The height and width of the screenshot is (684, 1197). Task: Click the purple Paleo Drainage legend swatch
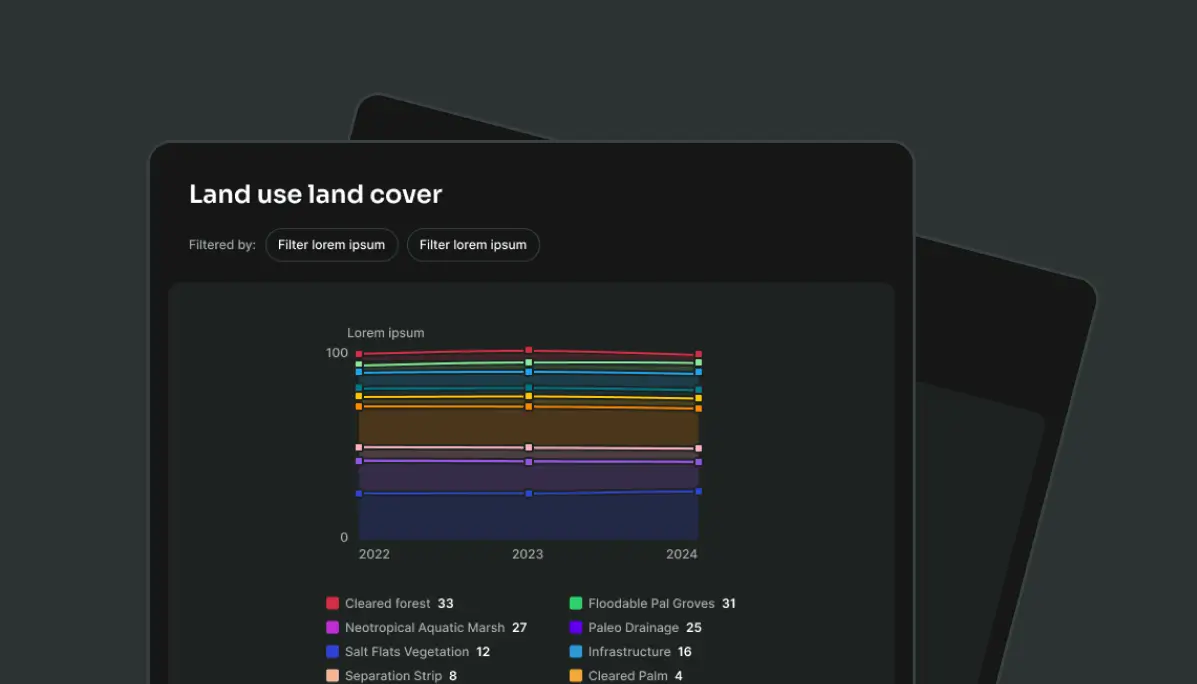coord(576,628)
